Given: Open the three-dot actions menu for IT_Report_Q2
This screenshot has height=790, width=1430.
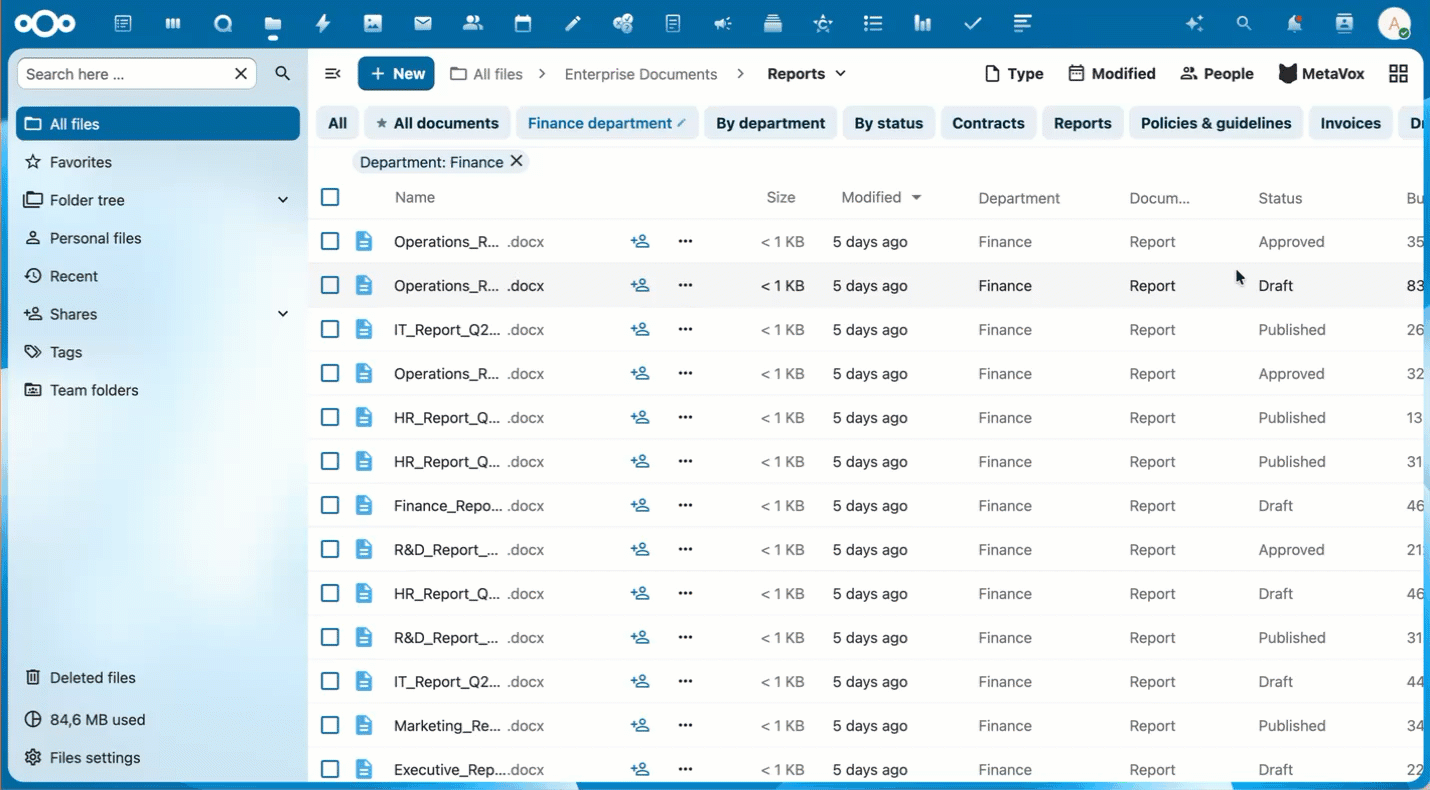Looking at the screenshot, I should coord(685,329).
